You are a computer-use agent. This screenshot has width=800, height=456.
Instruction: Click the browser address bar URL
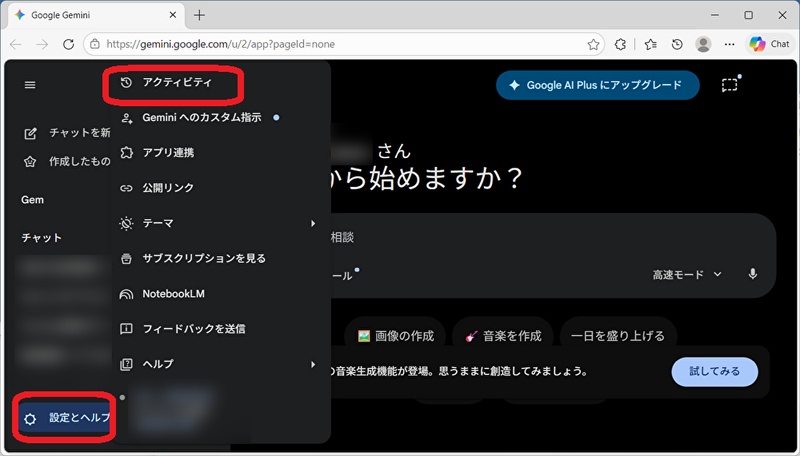click(220, 44)
